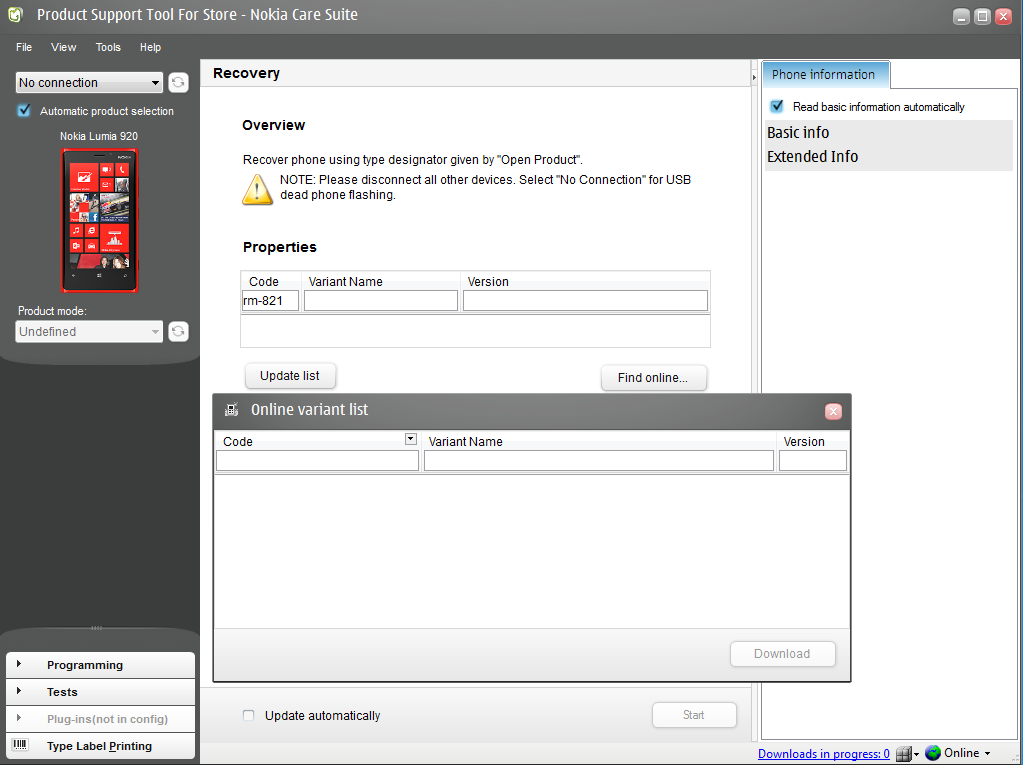Click the barcode icon beside Type Label Printing
Viewport: 1023px width, 765px height.
click(21, 745)
